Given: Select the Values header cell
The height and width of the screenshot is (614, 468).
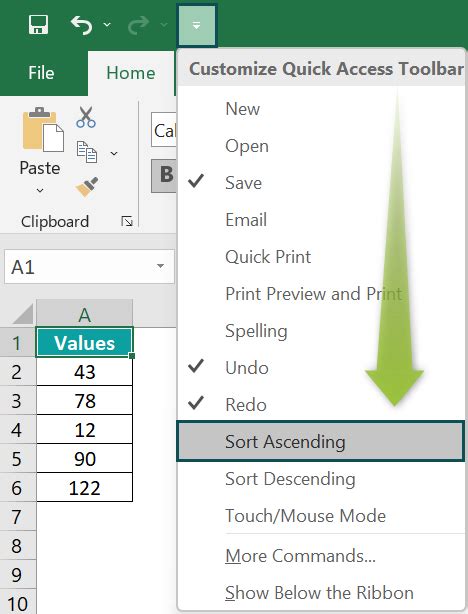Looking at the screenshot, I should click(85, 343).
